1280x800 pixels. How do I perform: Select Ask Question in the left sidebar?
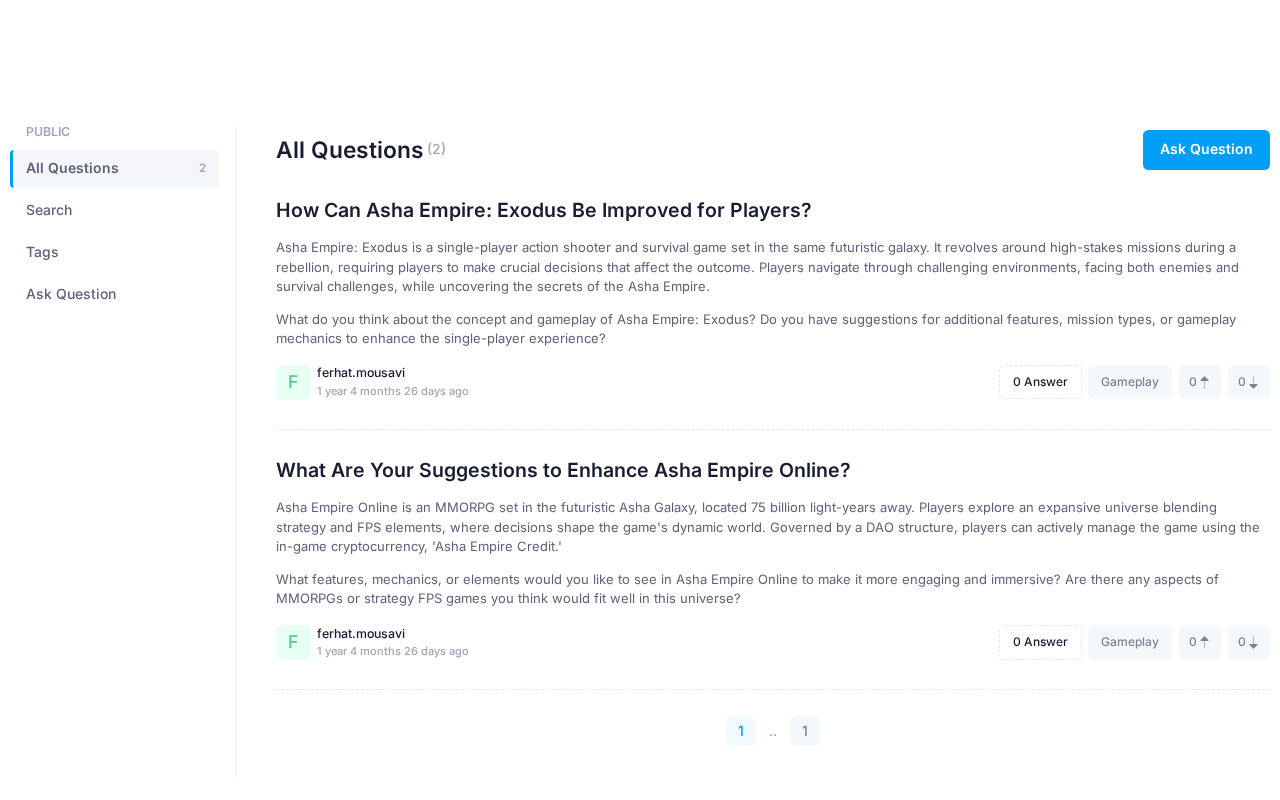coord(71,294)
